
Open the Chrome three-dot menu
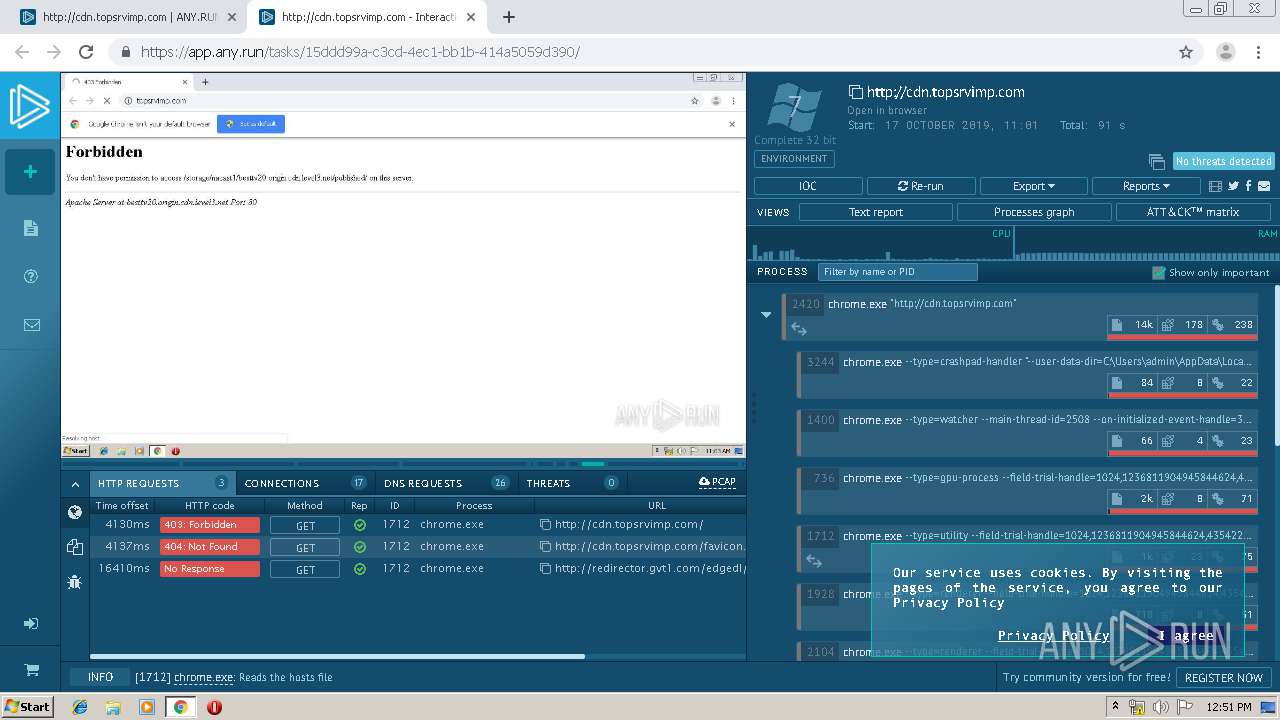(1258, 52)
